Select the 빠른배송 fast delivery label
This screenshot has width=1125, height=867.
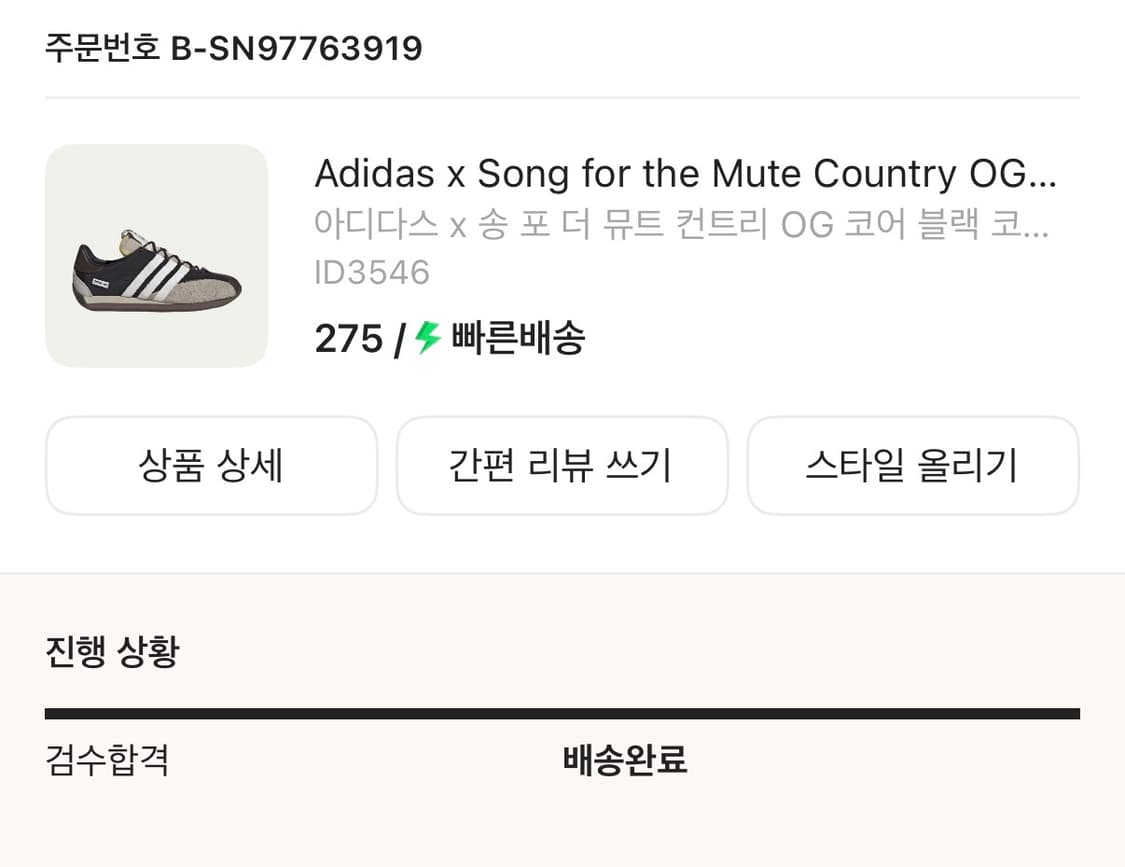click(x=518, y=340)
